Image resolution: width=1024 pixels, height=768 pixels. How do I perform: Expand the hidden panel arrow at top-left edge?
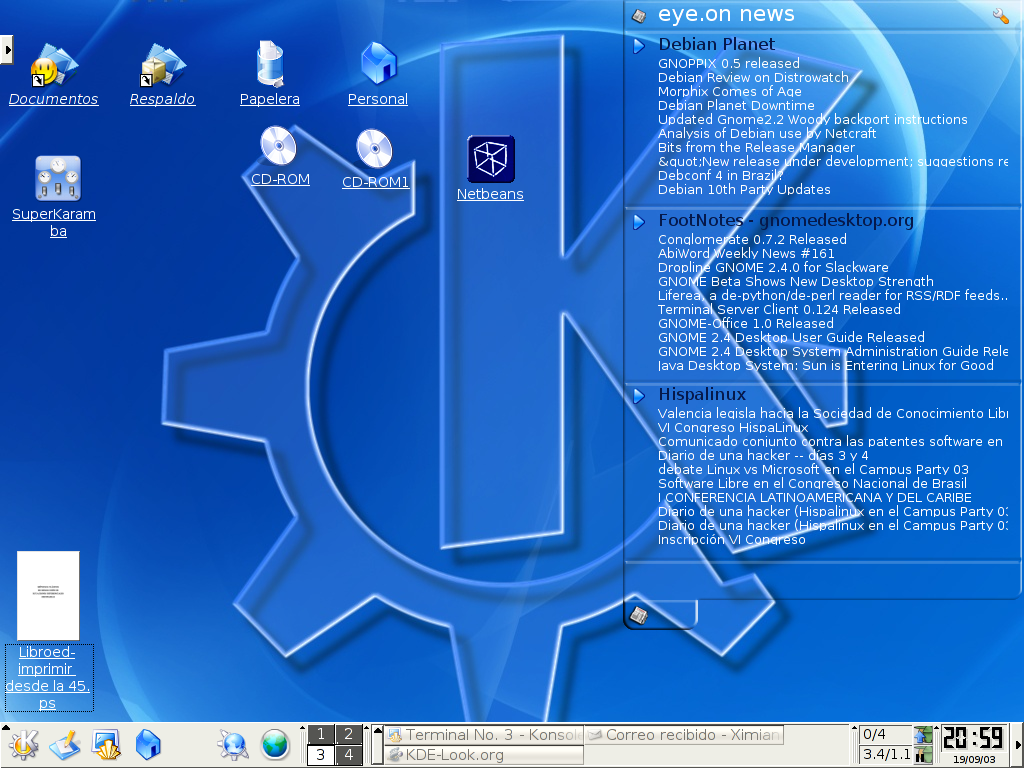[7, 50]
